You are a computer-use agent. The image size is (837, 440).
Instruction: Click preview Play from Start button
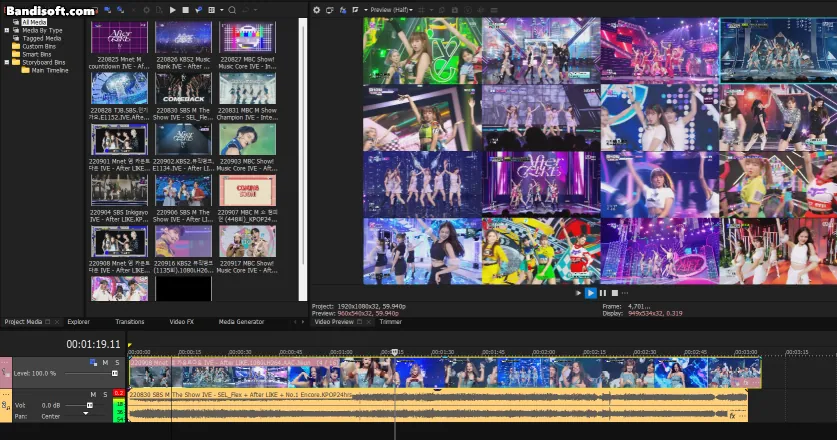[x=578, y=293]
